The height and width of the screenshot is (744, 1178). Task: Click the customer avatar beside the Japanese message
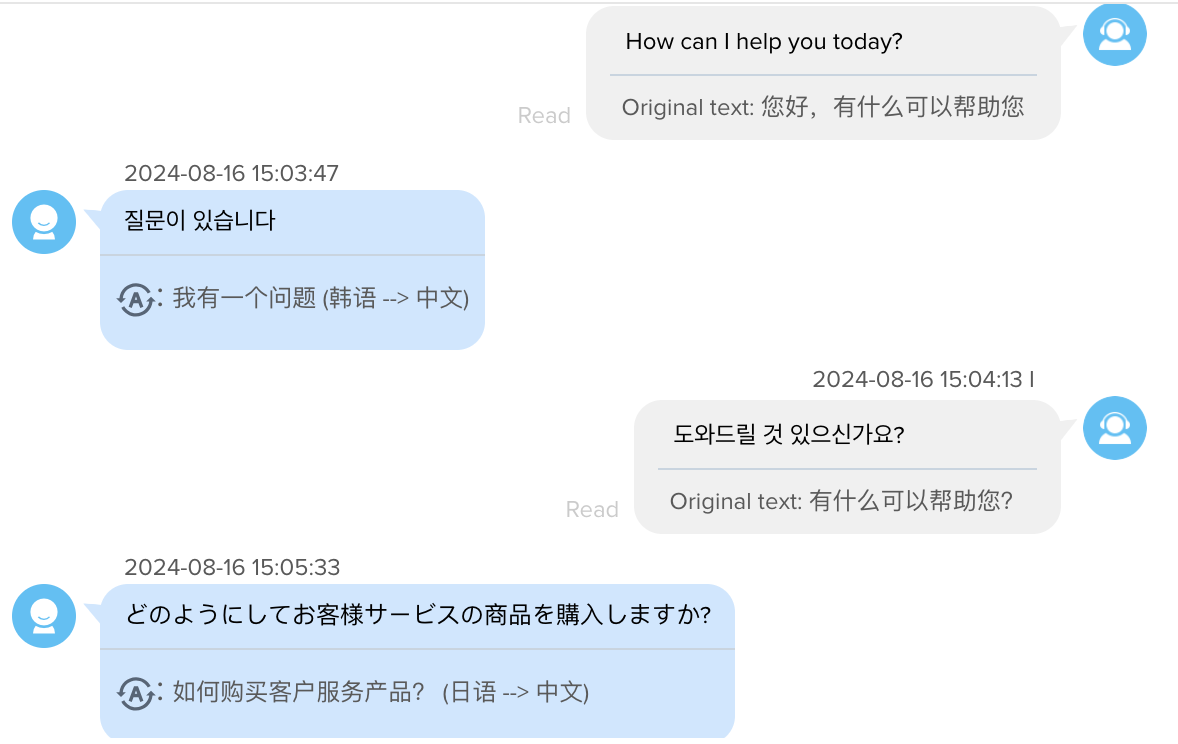click(x=44, y=615)
